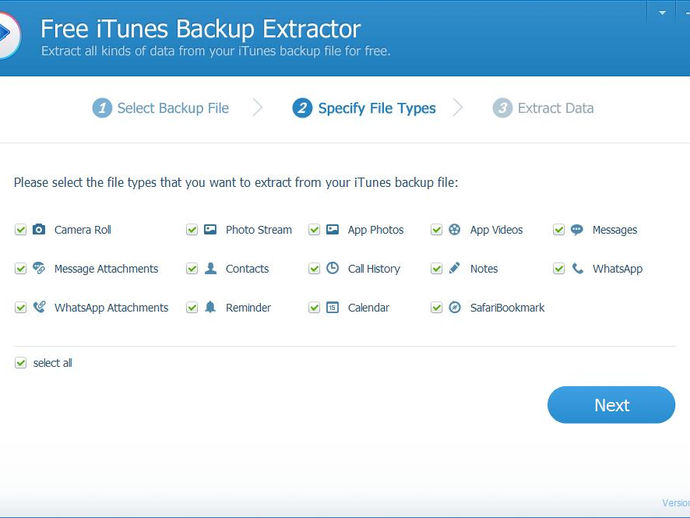Click the Reminder bell icon
This screenshot has width=690, height=518.
pyautogui.click(x=210, y=307)
